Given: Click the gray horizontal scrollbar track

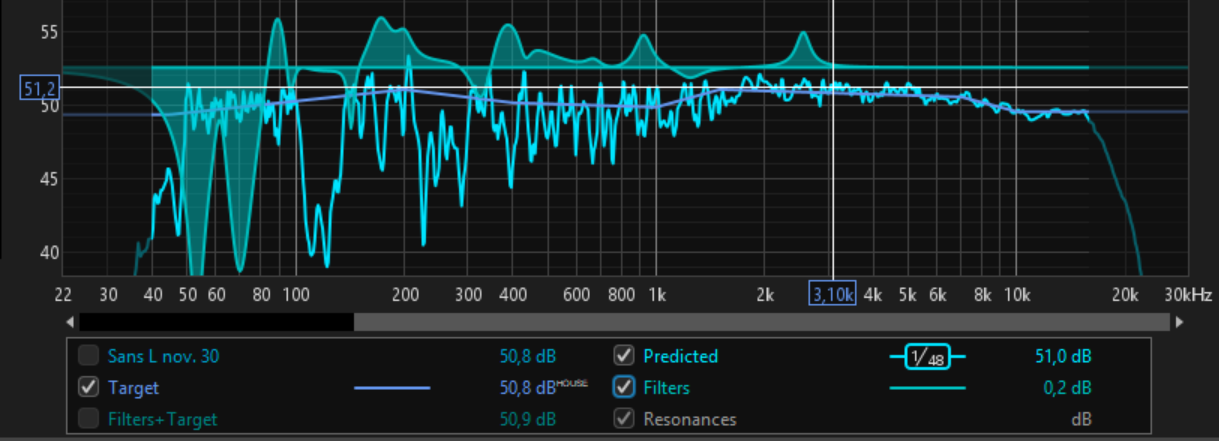Looking at the screenshot, I should coord(760,322).
